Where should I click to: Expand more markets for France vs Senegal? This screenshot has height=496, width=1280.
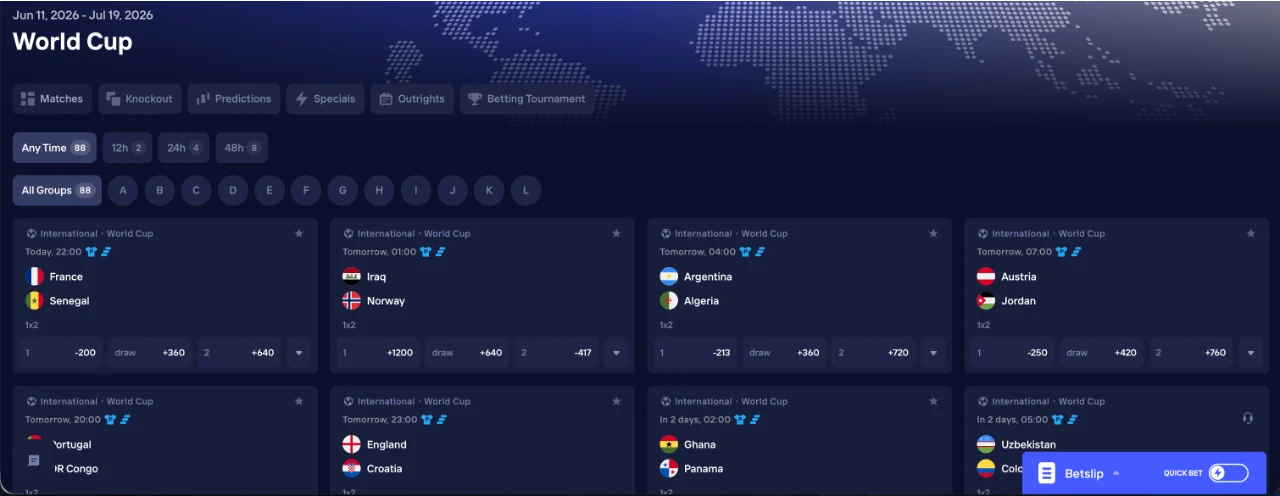pos(299,353)
